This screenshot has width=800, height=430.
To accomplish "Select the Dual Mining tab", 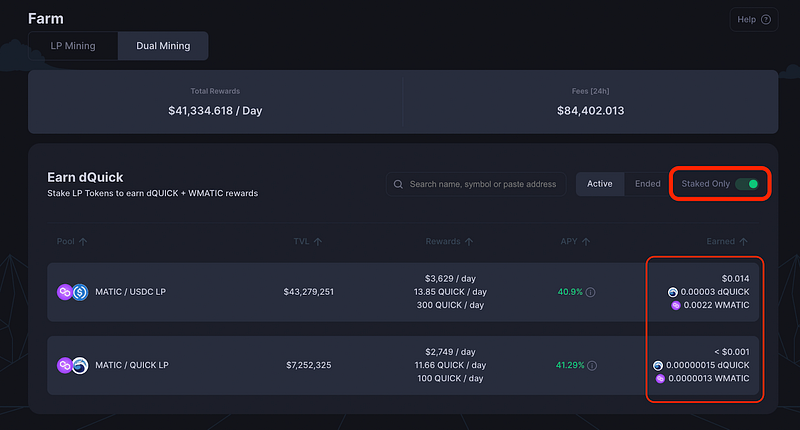I will pyautogui.click(x=163, y=46).
